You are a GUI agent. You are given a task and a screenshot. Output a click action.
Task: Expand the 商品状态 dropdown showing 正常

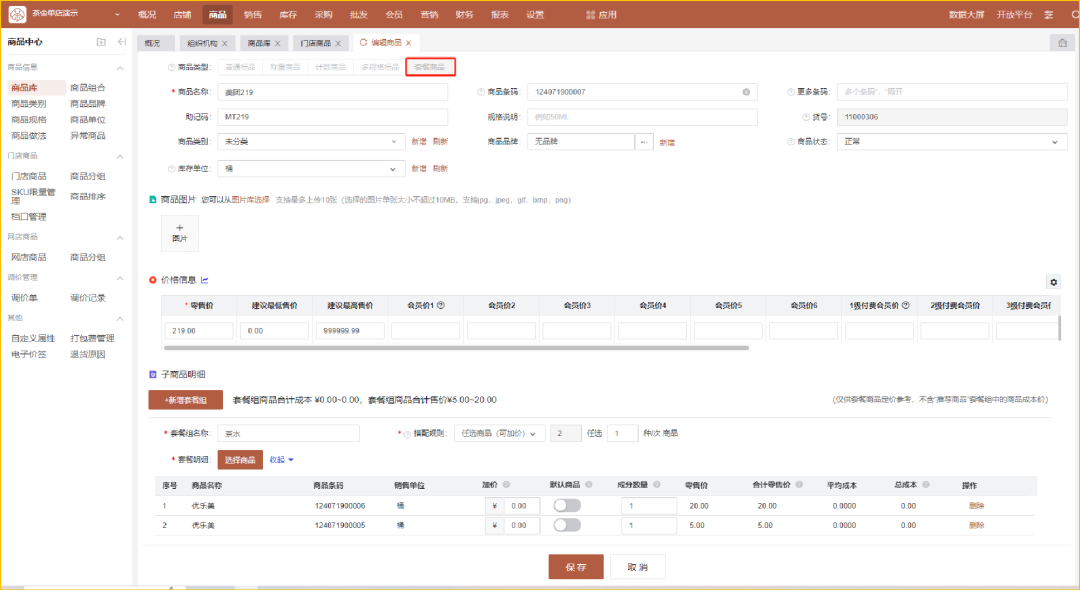point(952,142)
